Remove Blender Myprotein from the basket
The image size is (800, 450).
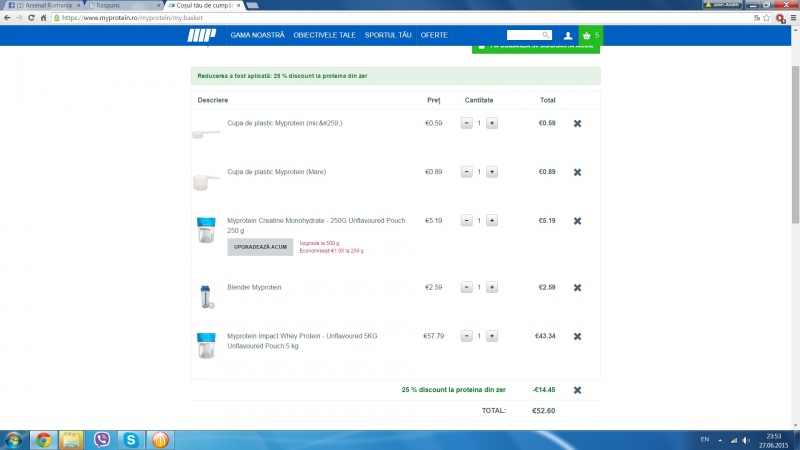577,288
